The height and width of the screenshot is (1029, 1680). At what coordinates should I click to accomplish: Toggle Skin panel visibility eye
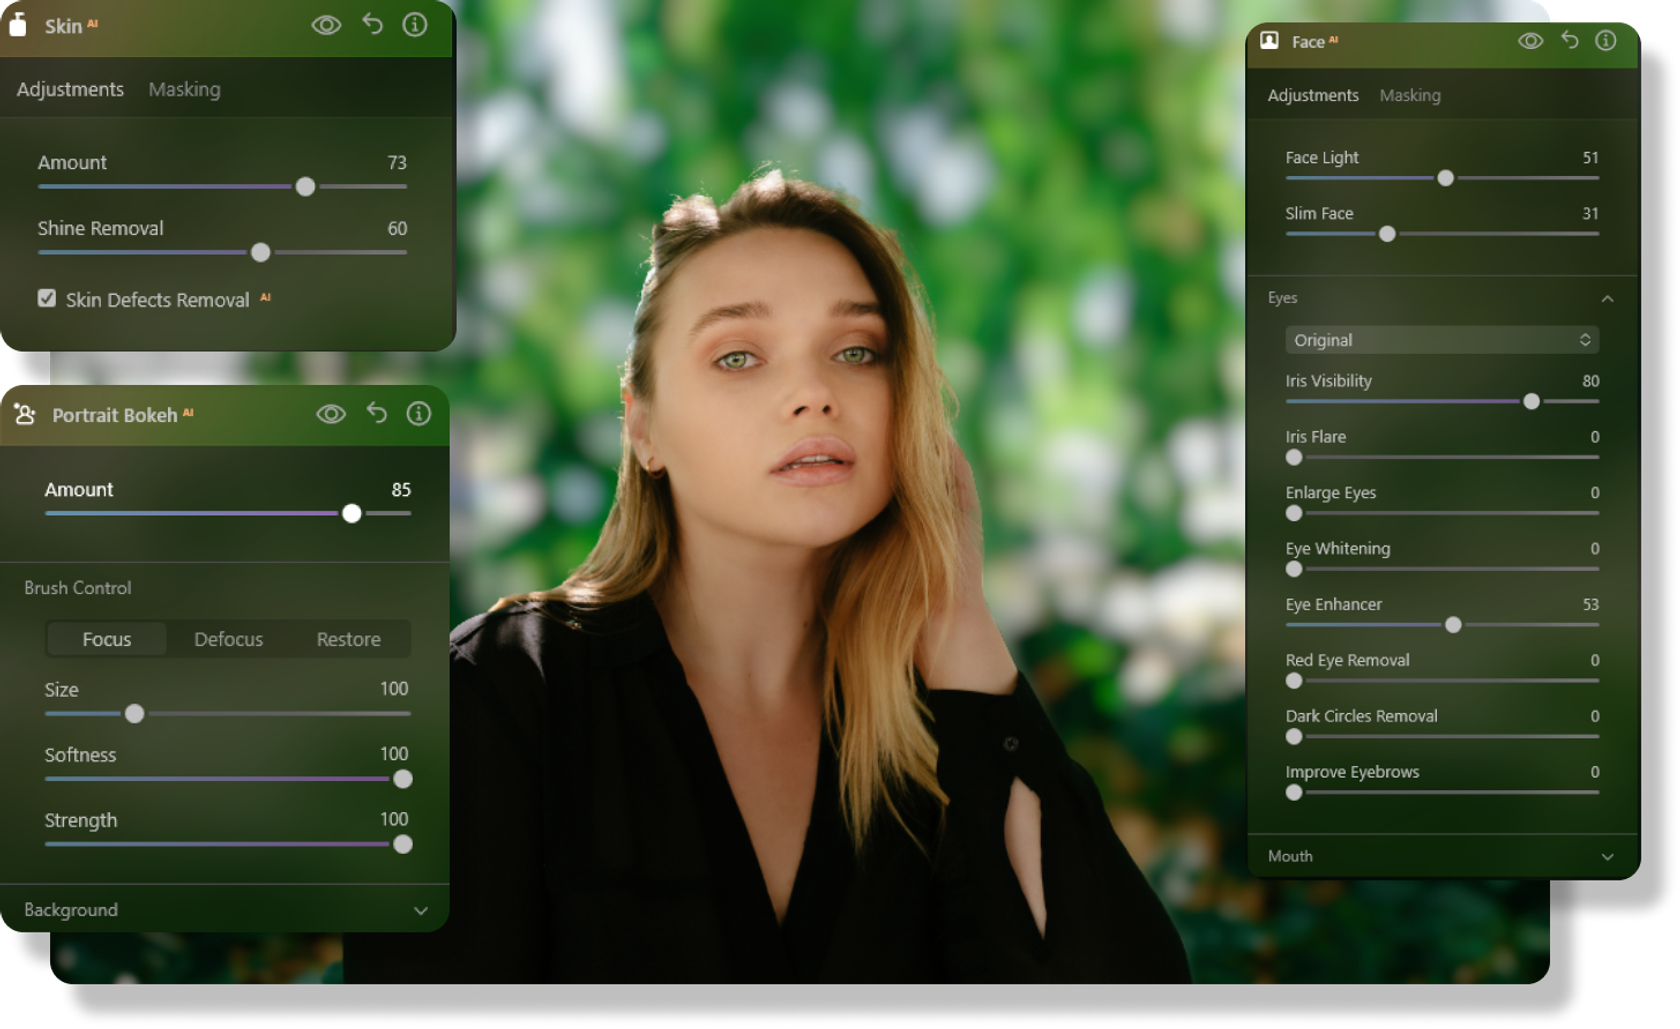click(x=326, y=25)
